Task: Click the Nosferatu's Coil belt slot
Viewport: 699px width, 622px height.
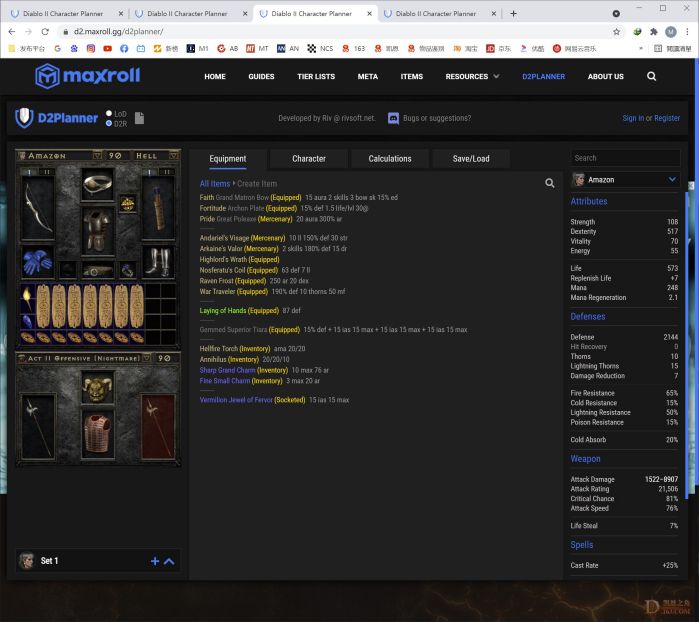Action: 98,270
